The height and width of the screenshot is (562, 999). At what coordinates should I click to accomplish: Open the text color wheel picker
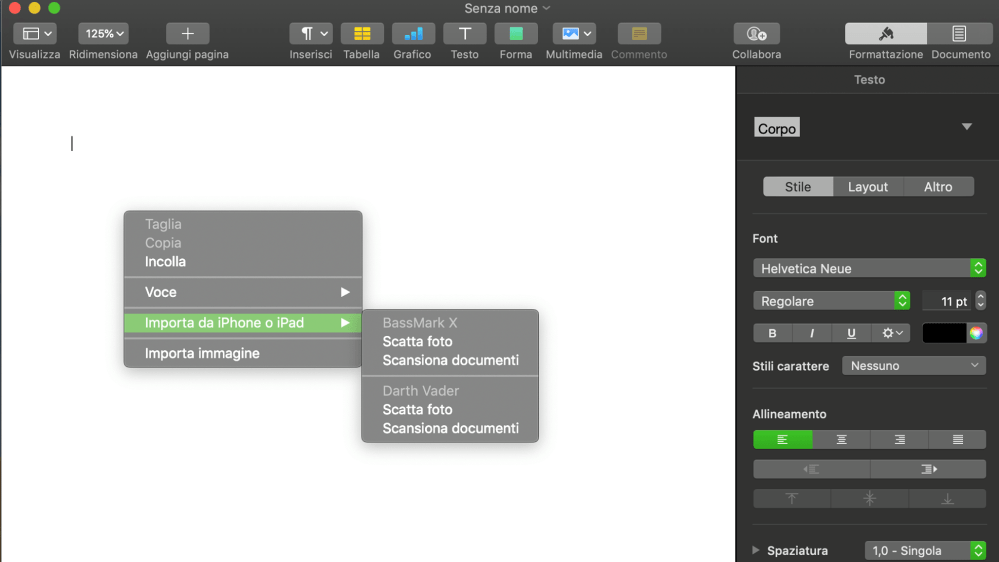pos(977,333)
